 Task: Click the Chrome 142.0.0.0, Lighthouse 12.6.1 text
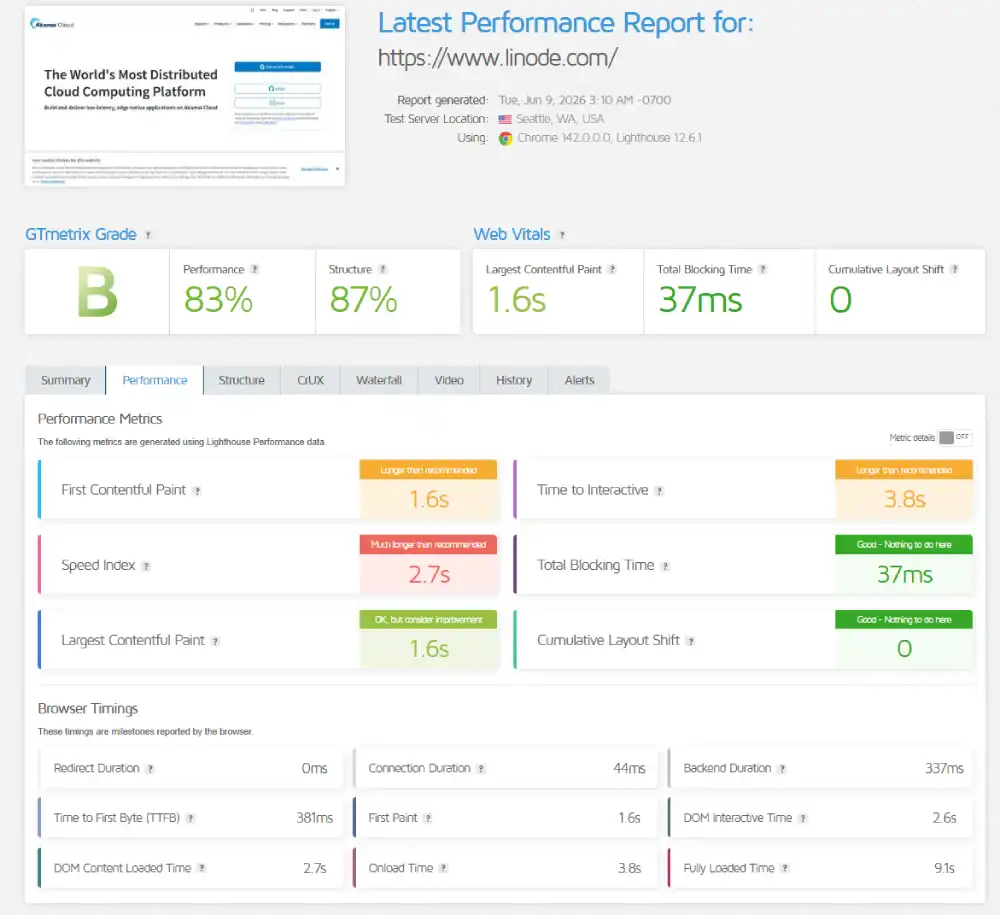pos(610,138)
